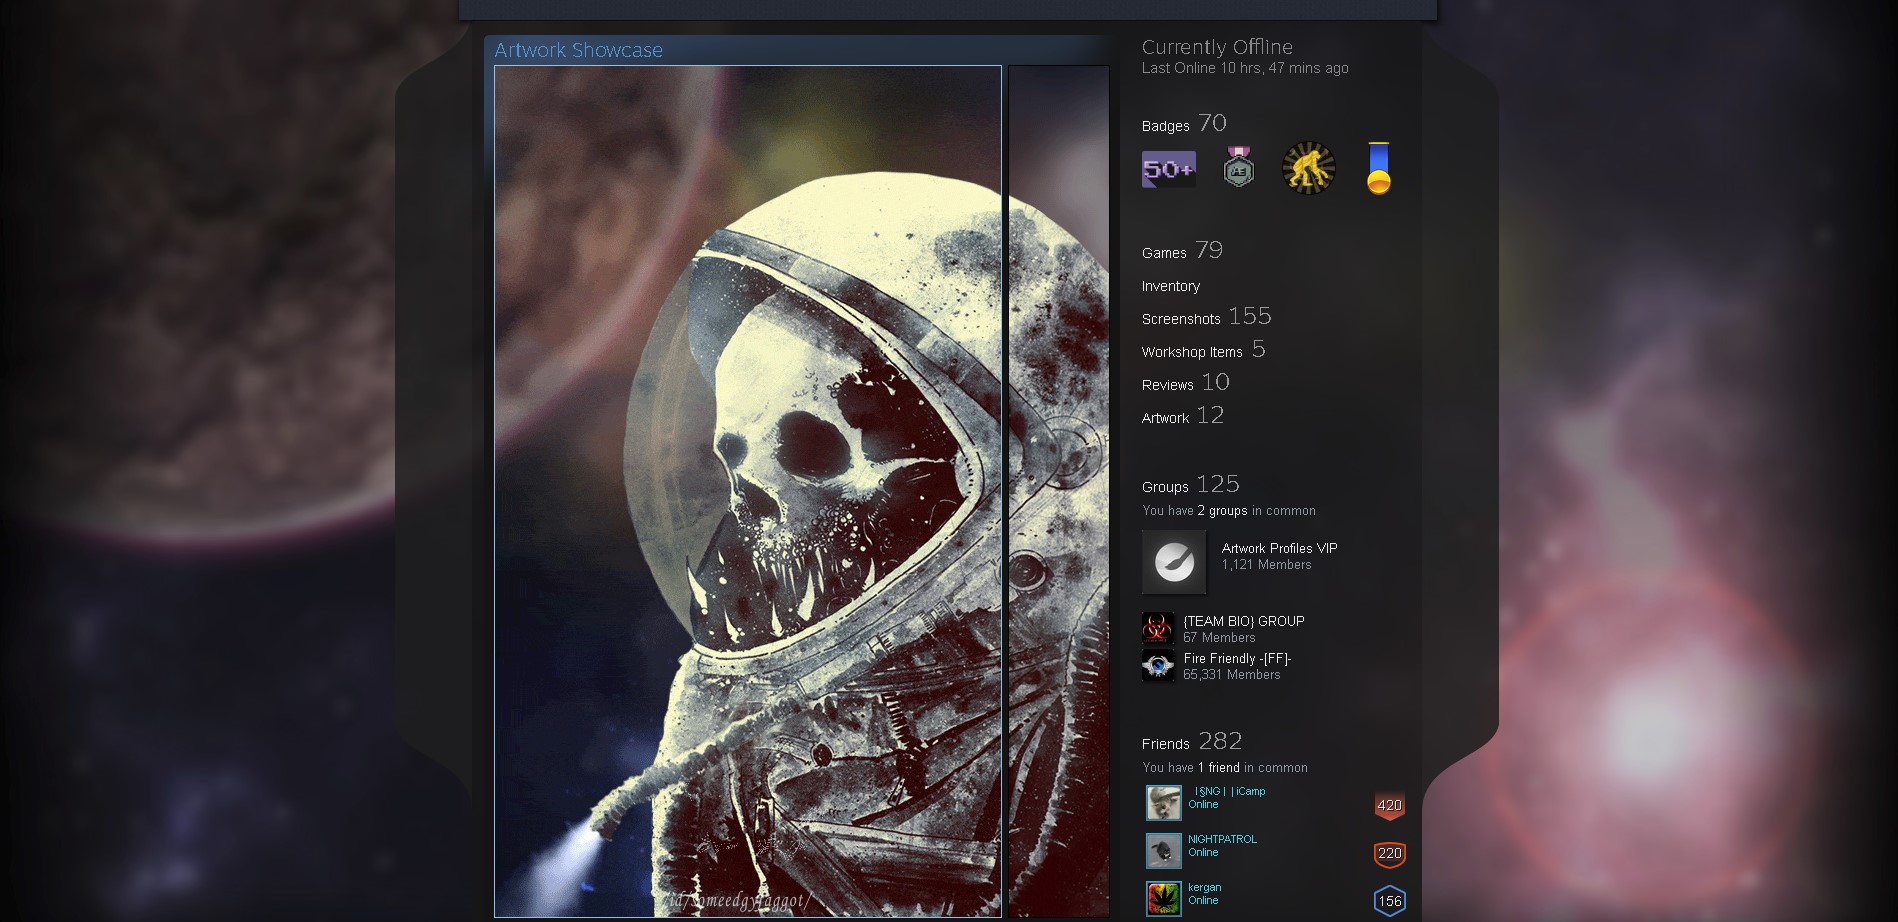Open iCamp friend's avatar

click(x=1164, y=803)
